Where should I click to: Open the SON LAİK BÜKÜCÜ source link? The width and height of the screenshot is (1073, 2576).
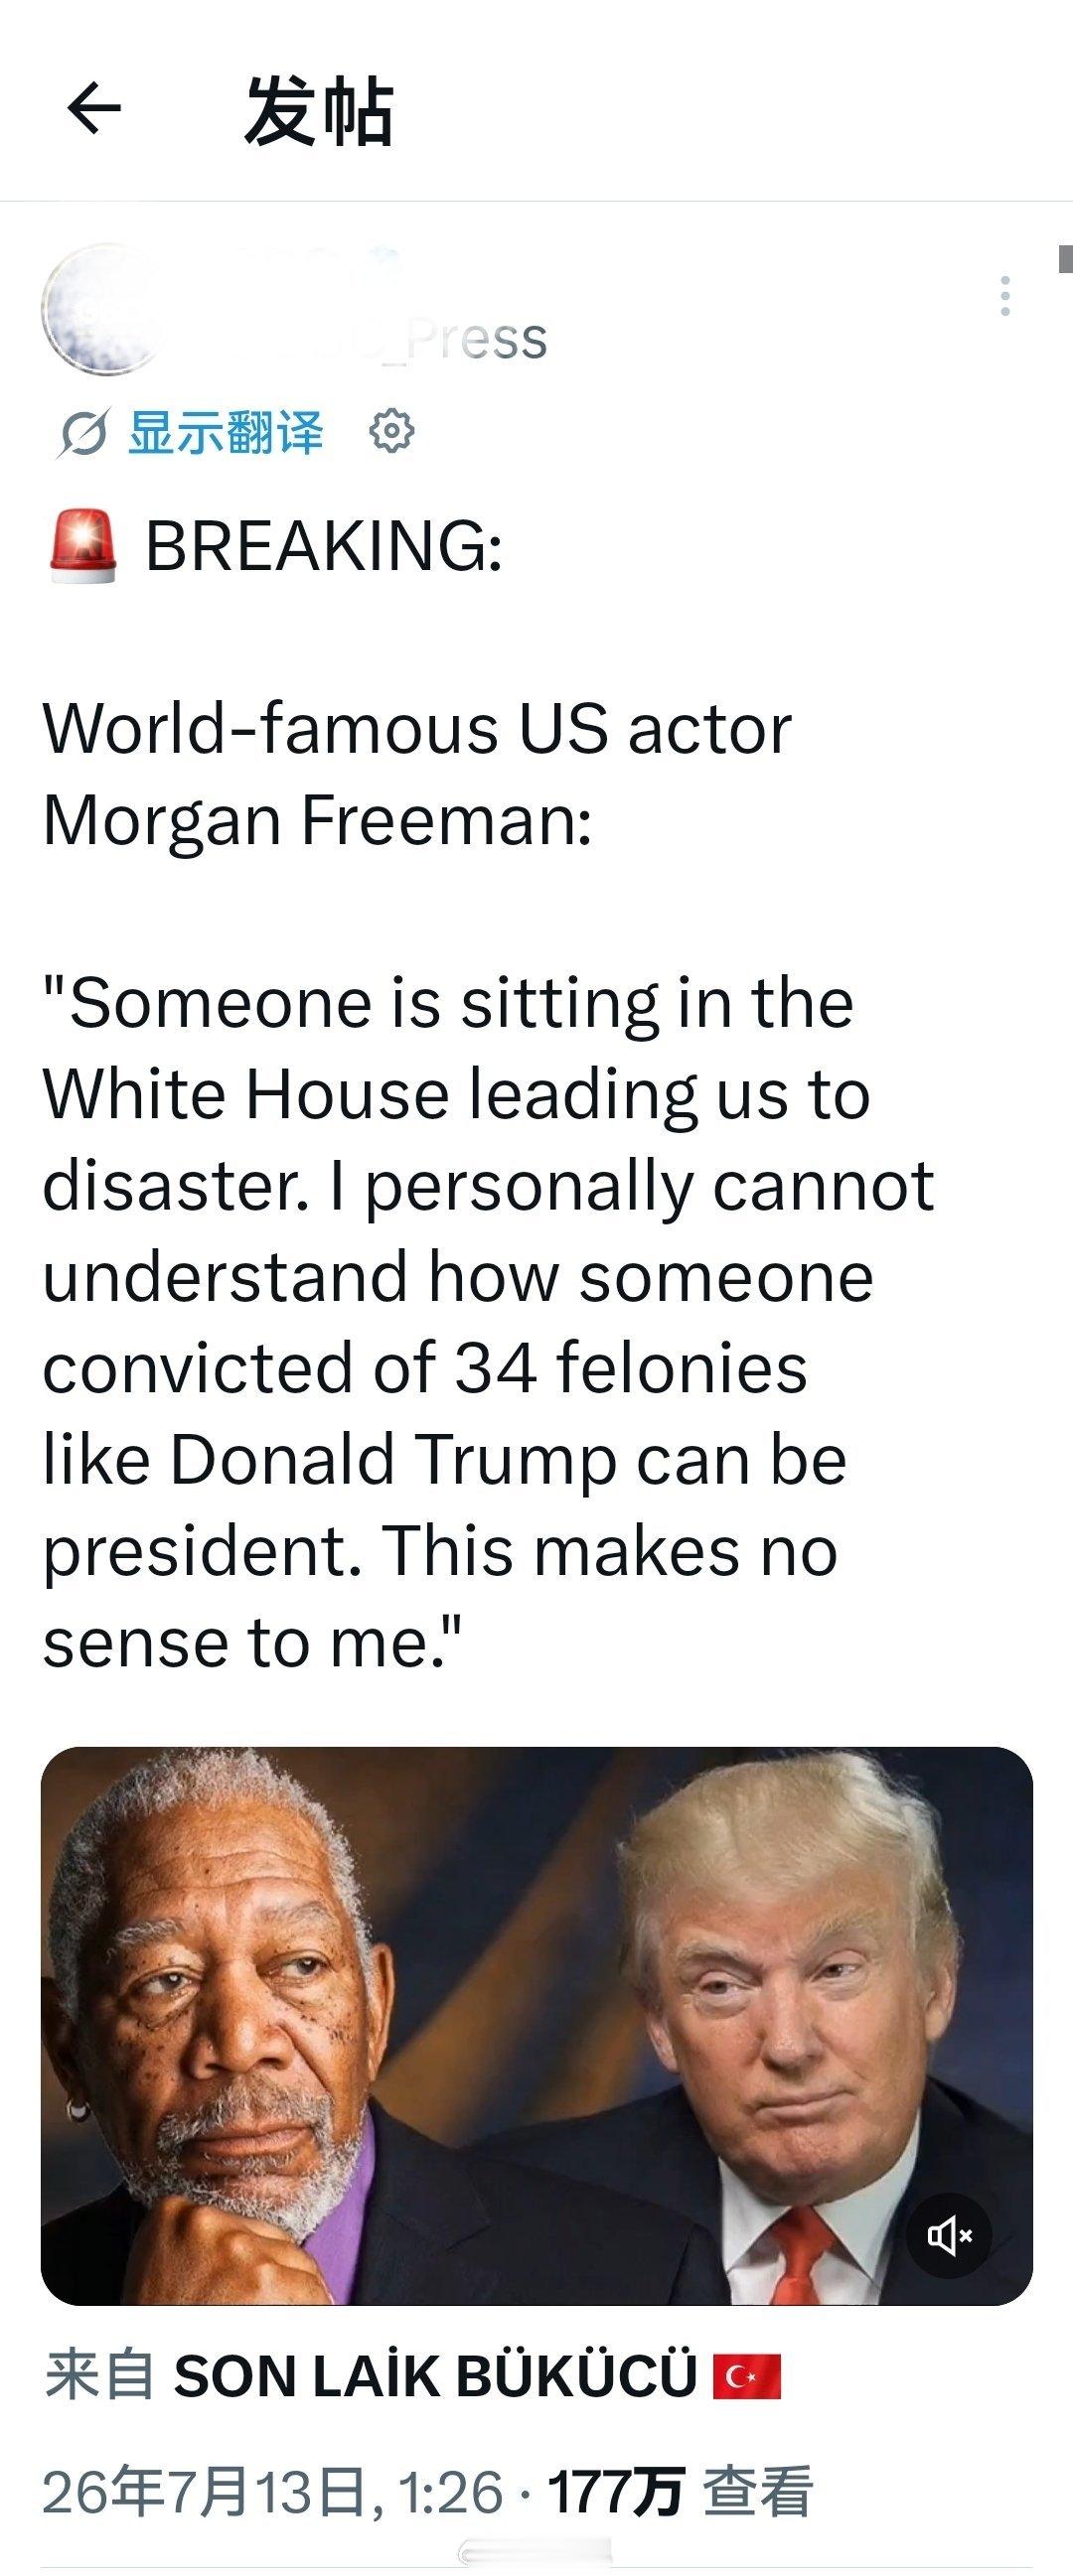[x=435, y=2377]
